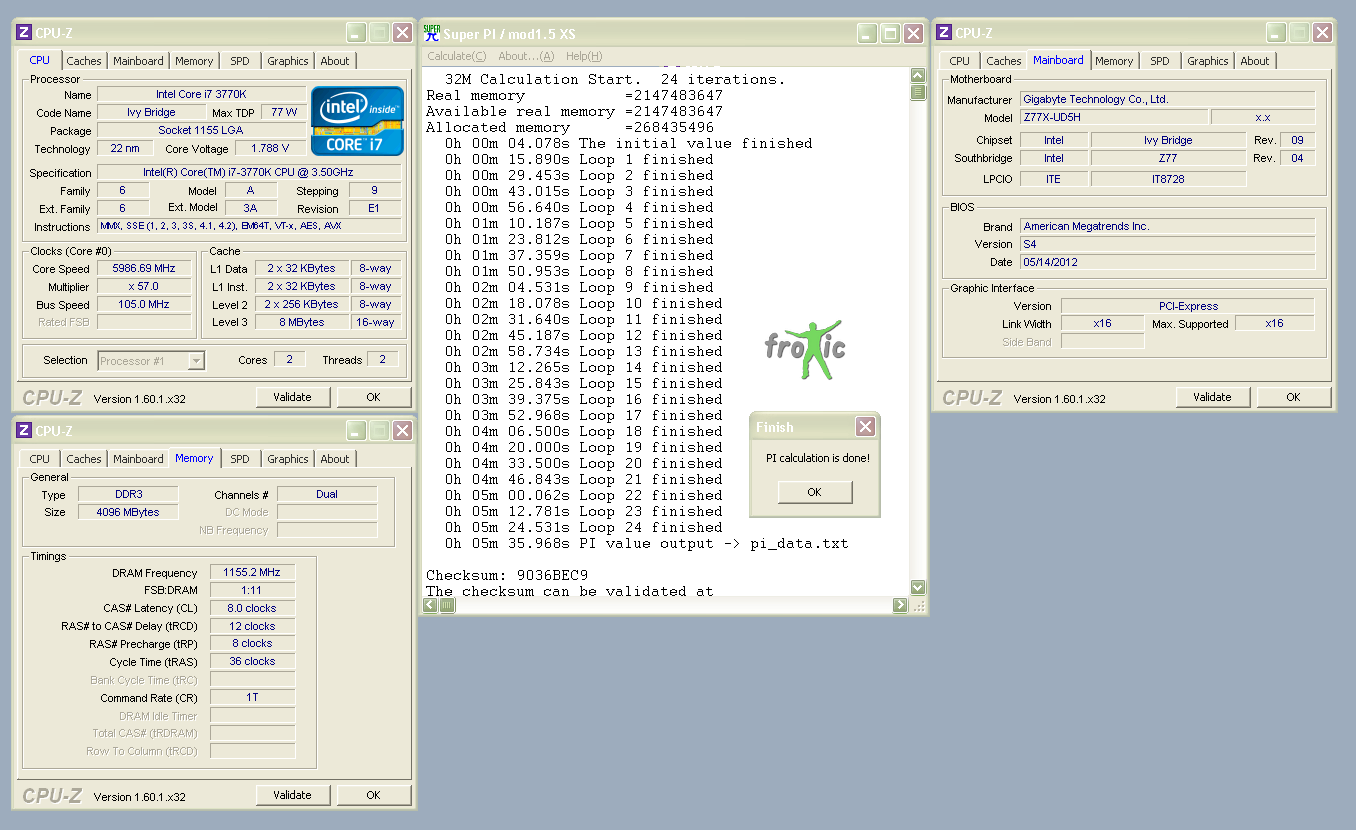1356x830 pixels.
Task: Open About tab in Mainboard CPU-Z window
Action: point(1255,61)
